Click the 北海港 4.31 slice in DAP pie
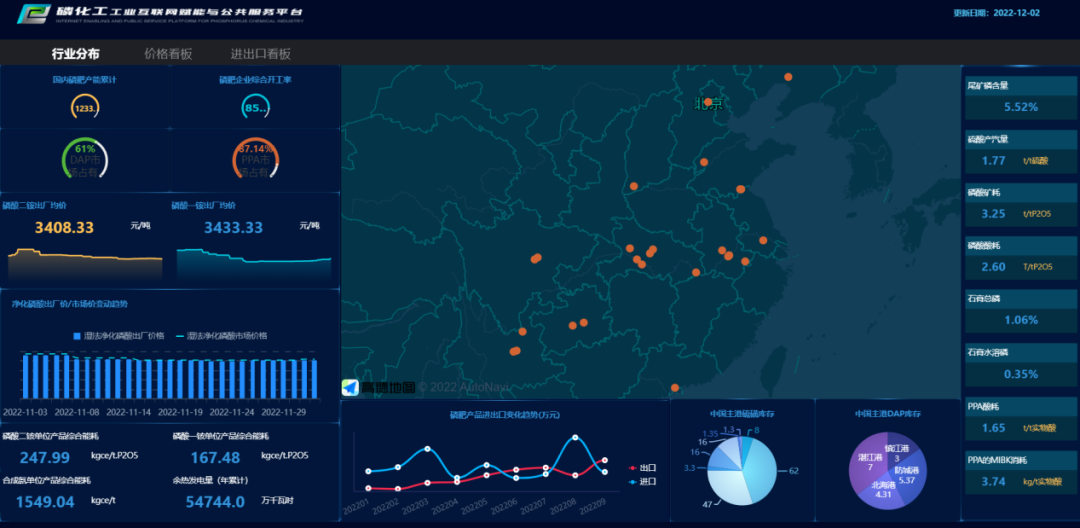Screen dimensions: 1080x528 (883, 492)
